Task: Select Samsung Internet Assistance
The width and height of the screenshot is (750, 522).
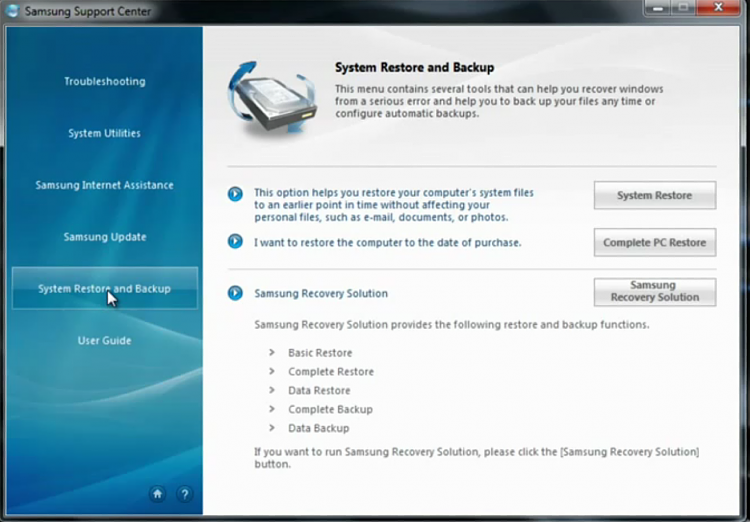Action: (105, 185)
